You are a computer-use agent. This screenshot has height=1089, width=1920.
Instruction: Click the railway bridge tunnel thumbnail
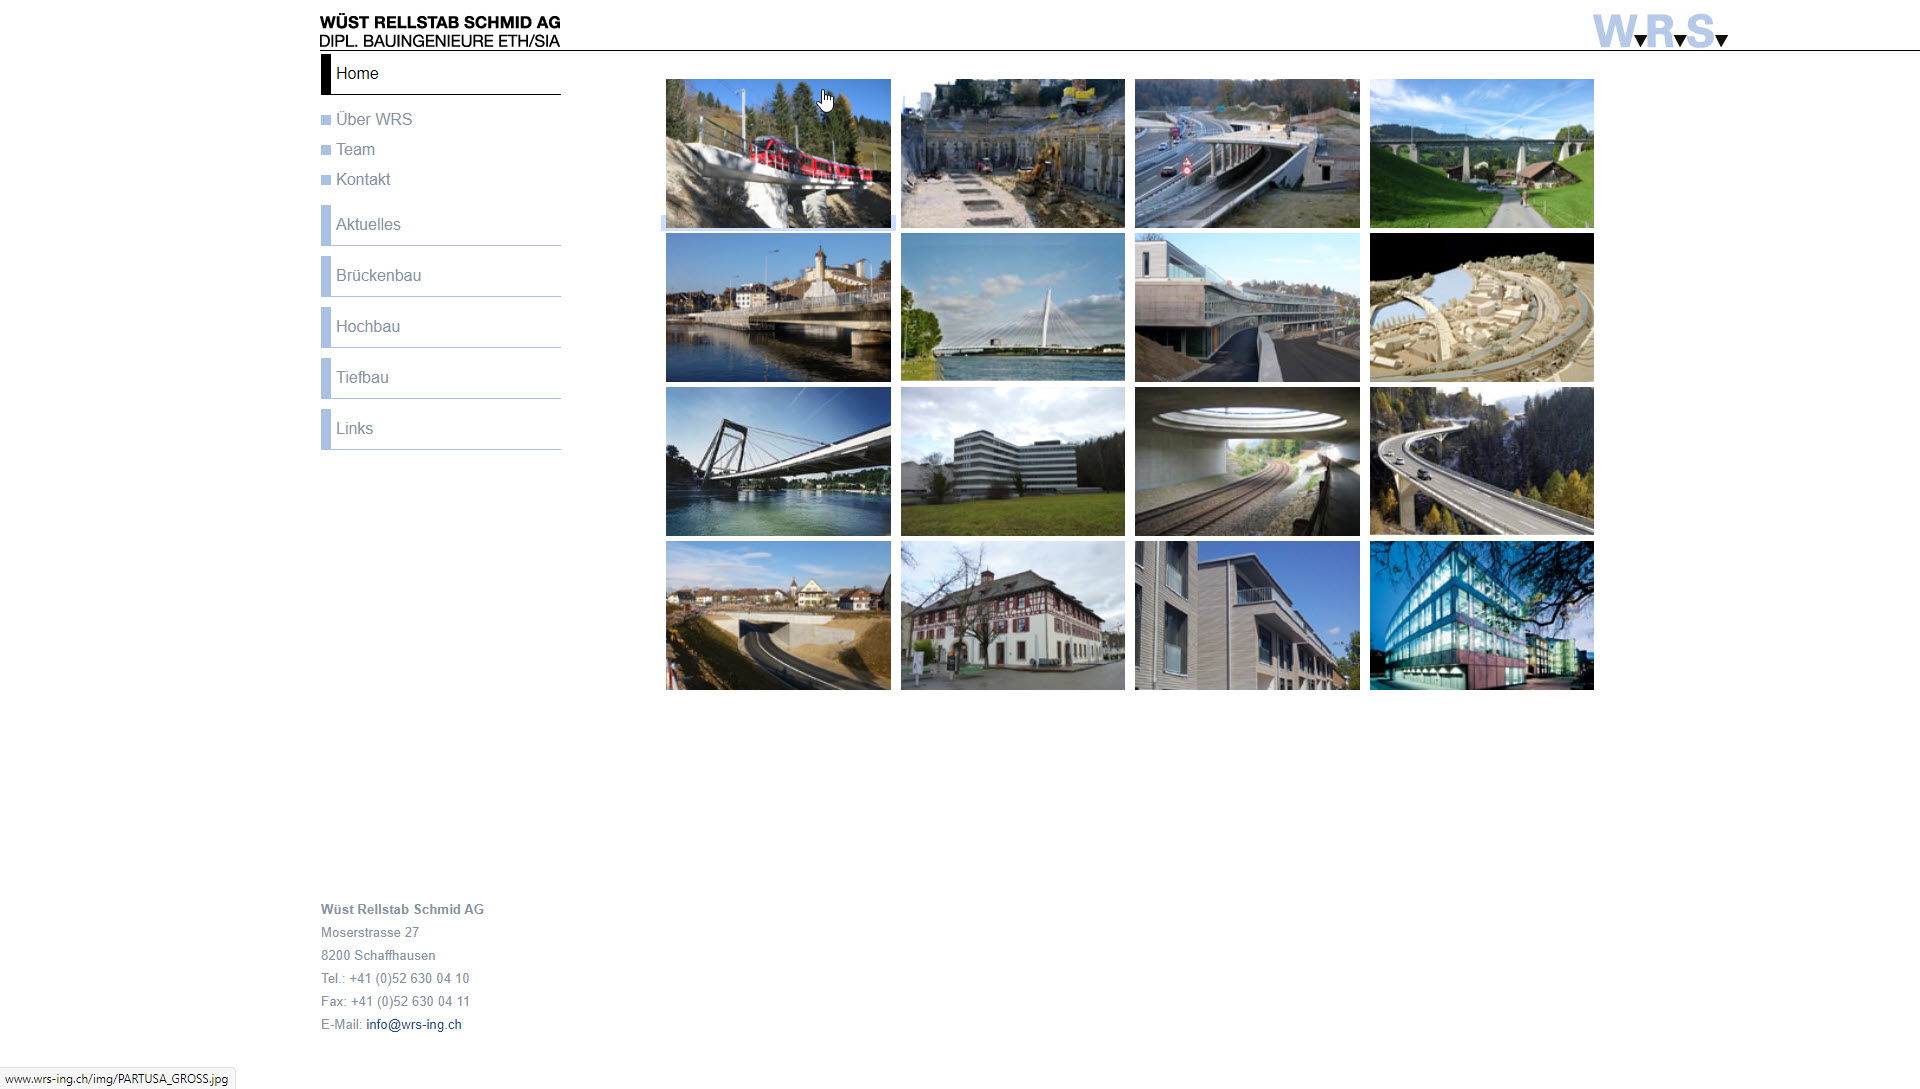(x=1246, y=461)
